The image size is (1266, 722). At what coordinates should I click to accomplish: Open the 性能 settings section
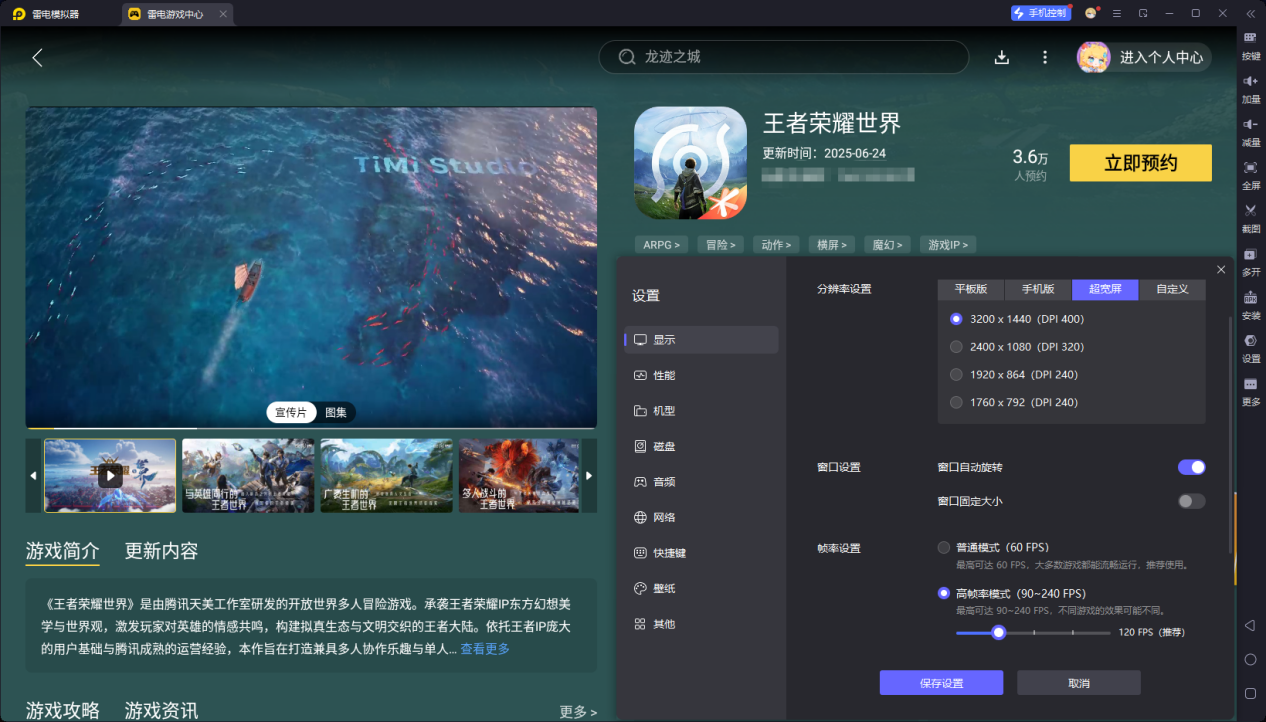664,375
